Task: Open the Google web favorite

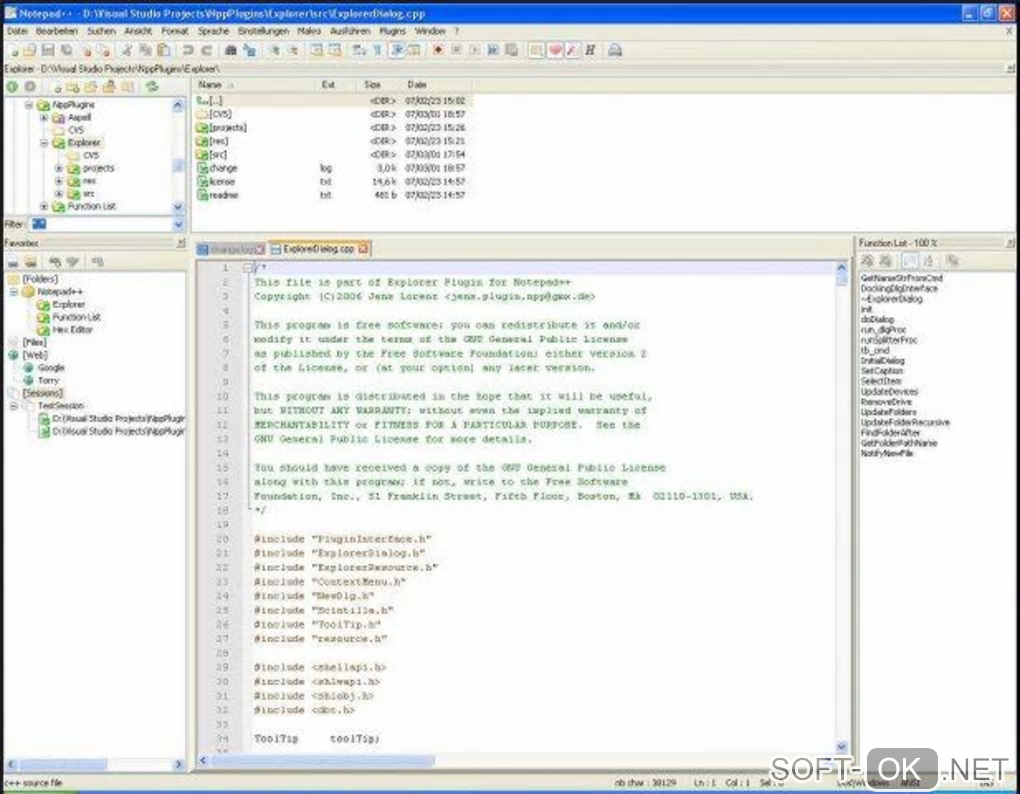Action: coord(51,368)
